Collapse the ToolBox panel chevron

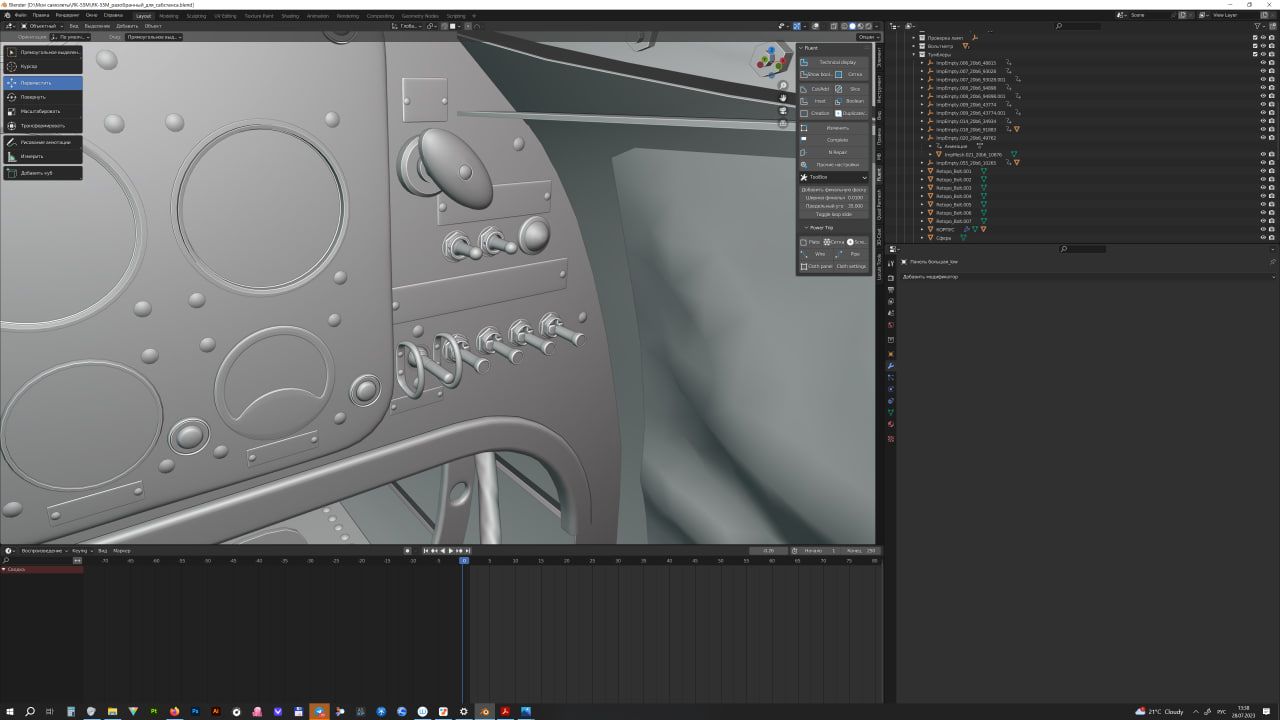pyautogui.click(x=864, y=177)
